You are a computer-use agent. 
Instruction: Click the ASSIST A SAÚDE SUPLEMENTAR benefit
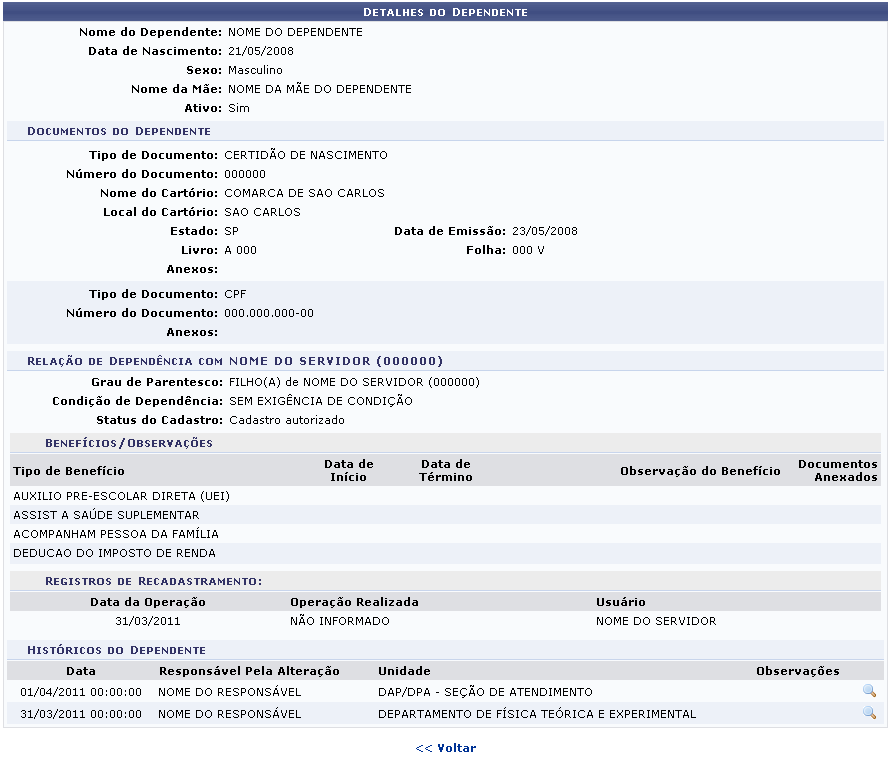coord(106,515)
